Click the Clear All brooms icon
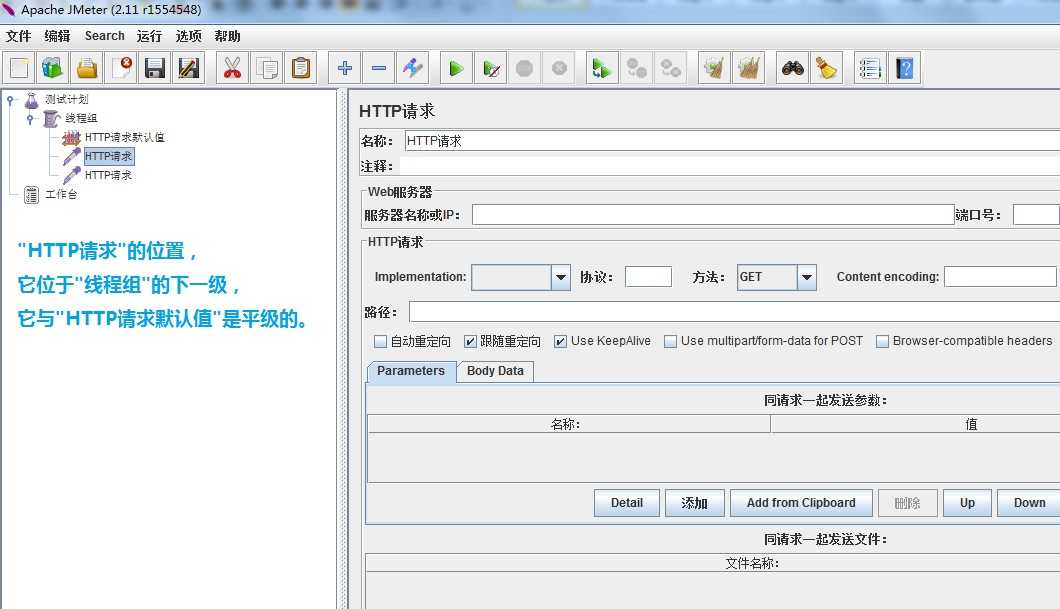The image size is (1060, 609). point(748,68)
